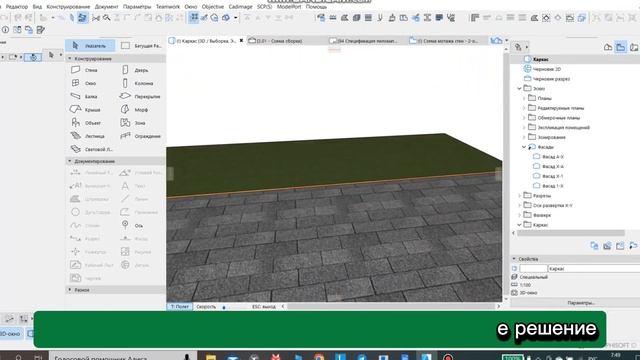This screenshot has width=640, height=360.
Task: Open the Navigator chooser dropdown arrow
Action: tap(527, 47)
